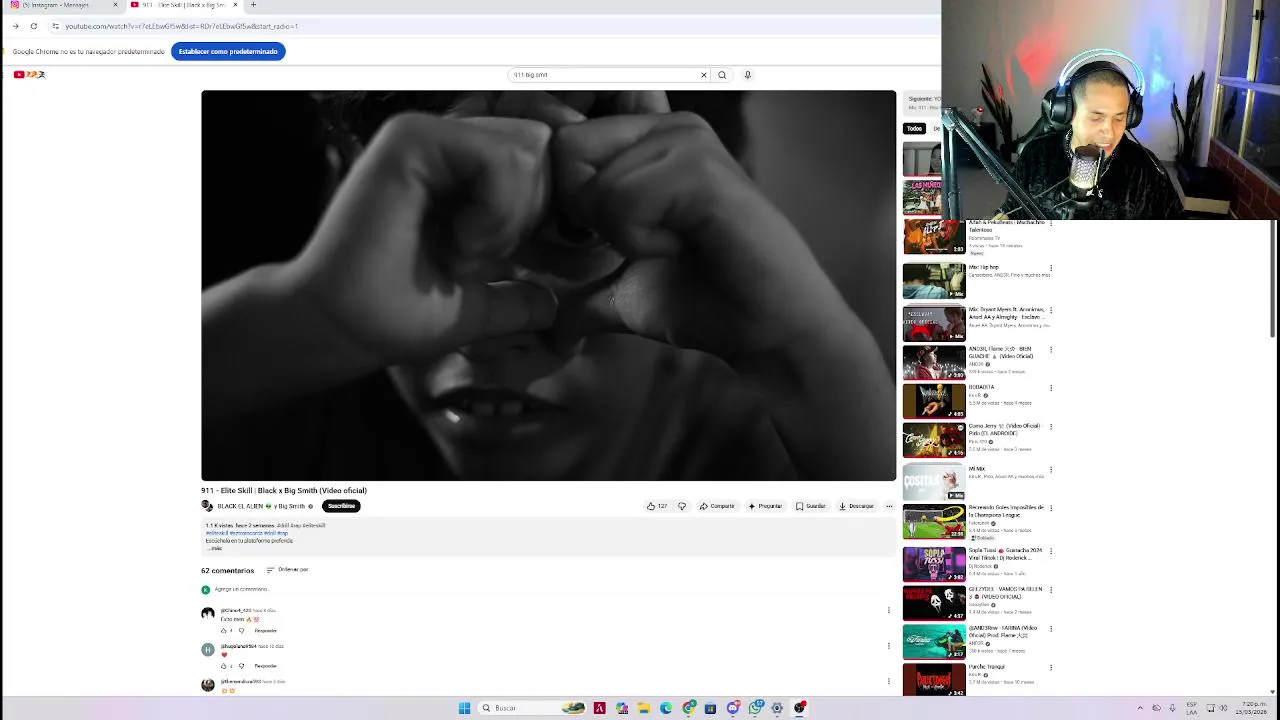Click the Preguntar button

point(765,506)
